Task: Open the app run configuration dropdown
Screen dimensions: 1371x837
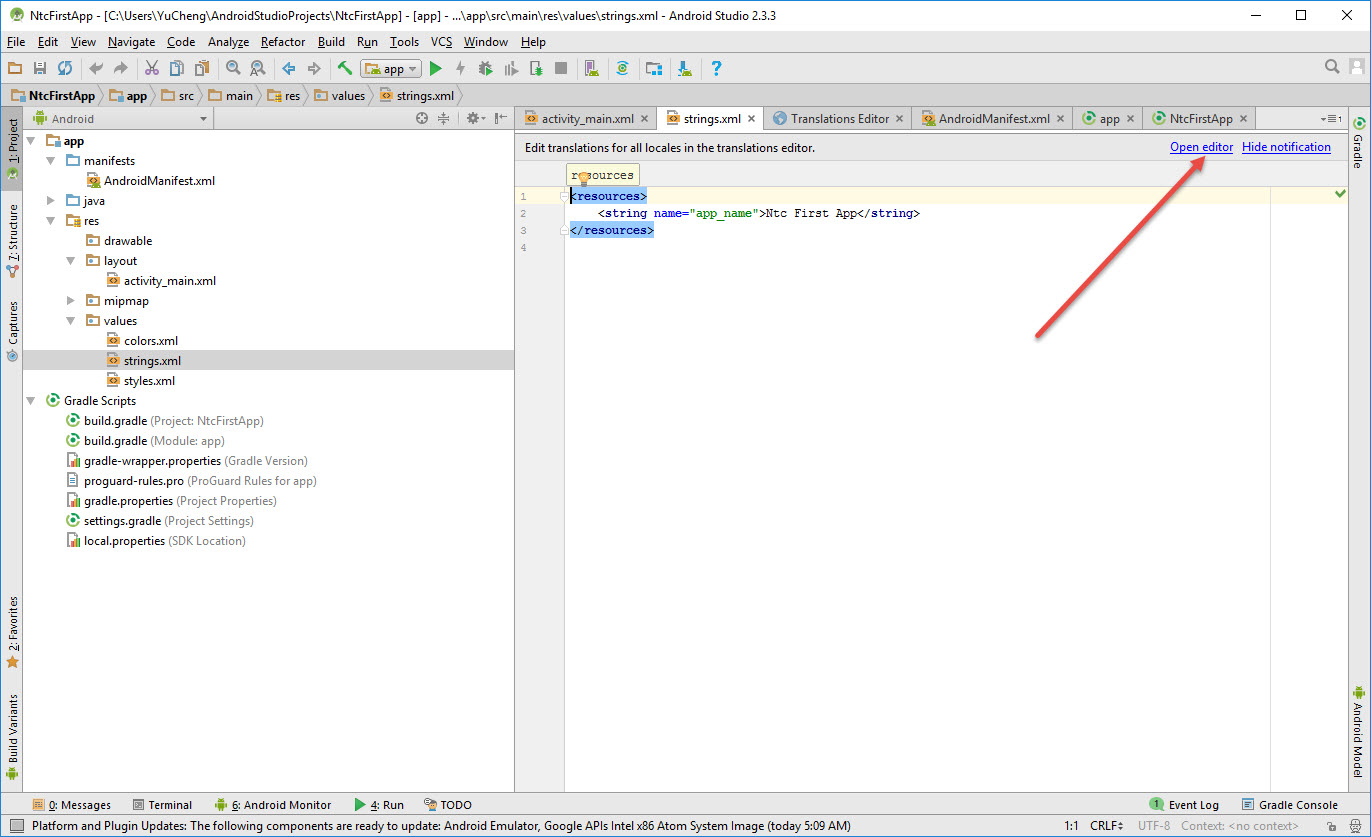Action: 392,69
